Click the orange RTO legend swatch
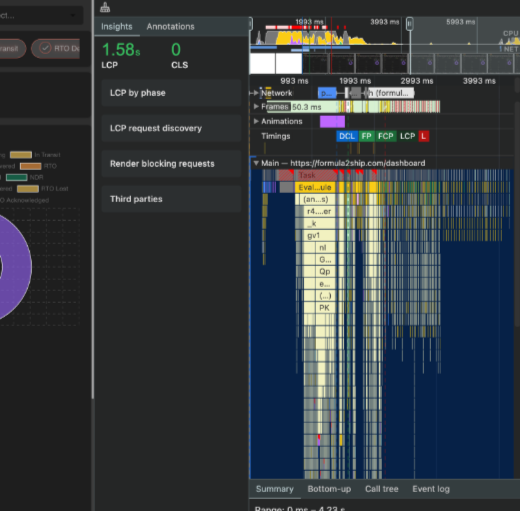The image size is (520, 511). coord(31,166)
